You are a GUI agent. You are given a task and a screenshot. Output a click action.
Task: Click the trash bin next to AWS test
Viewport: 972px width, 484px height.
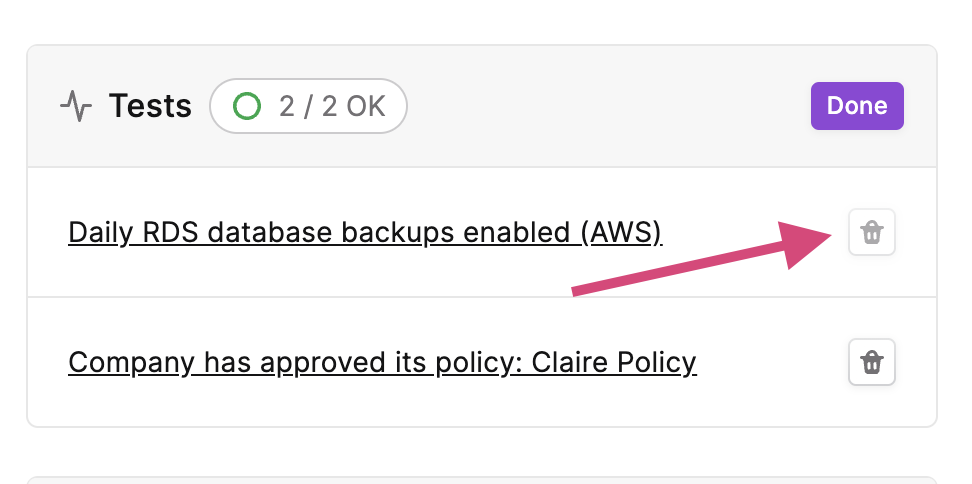(872, 232)
